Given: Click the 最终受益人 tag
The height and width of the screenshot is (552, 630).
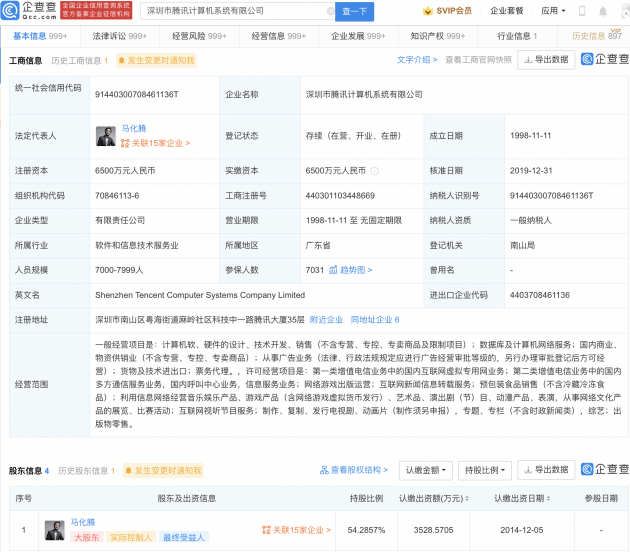Looking at the screenshot, I should pyautogui.click(x=184, y=538).
